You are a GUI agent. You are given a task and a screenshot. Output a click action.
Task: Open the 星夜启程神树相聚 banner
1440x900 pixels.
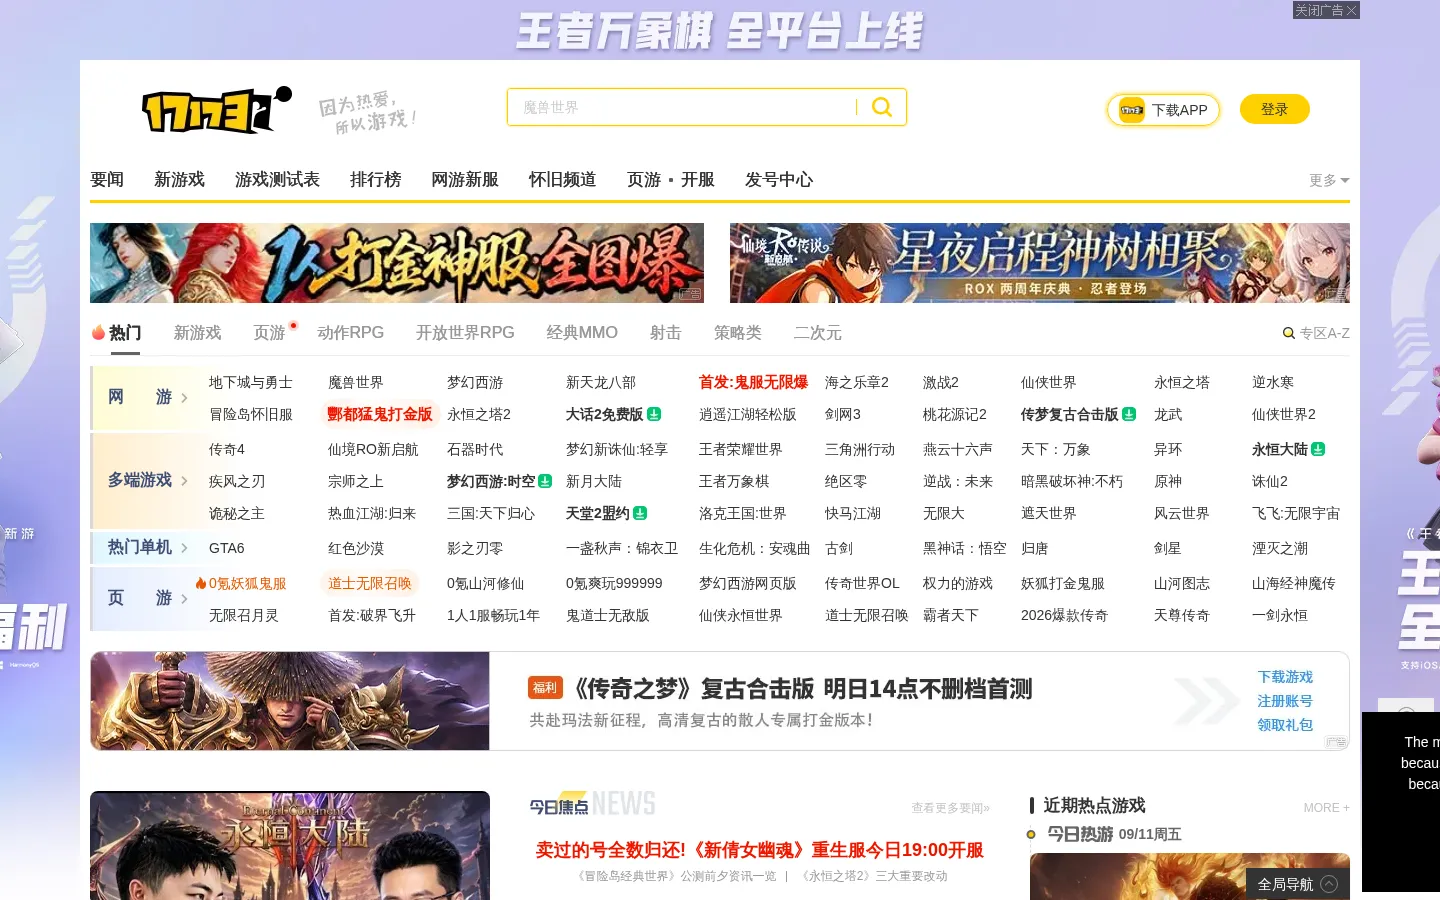tap(1040, 263)
